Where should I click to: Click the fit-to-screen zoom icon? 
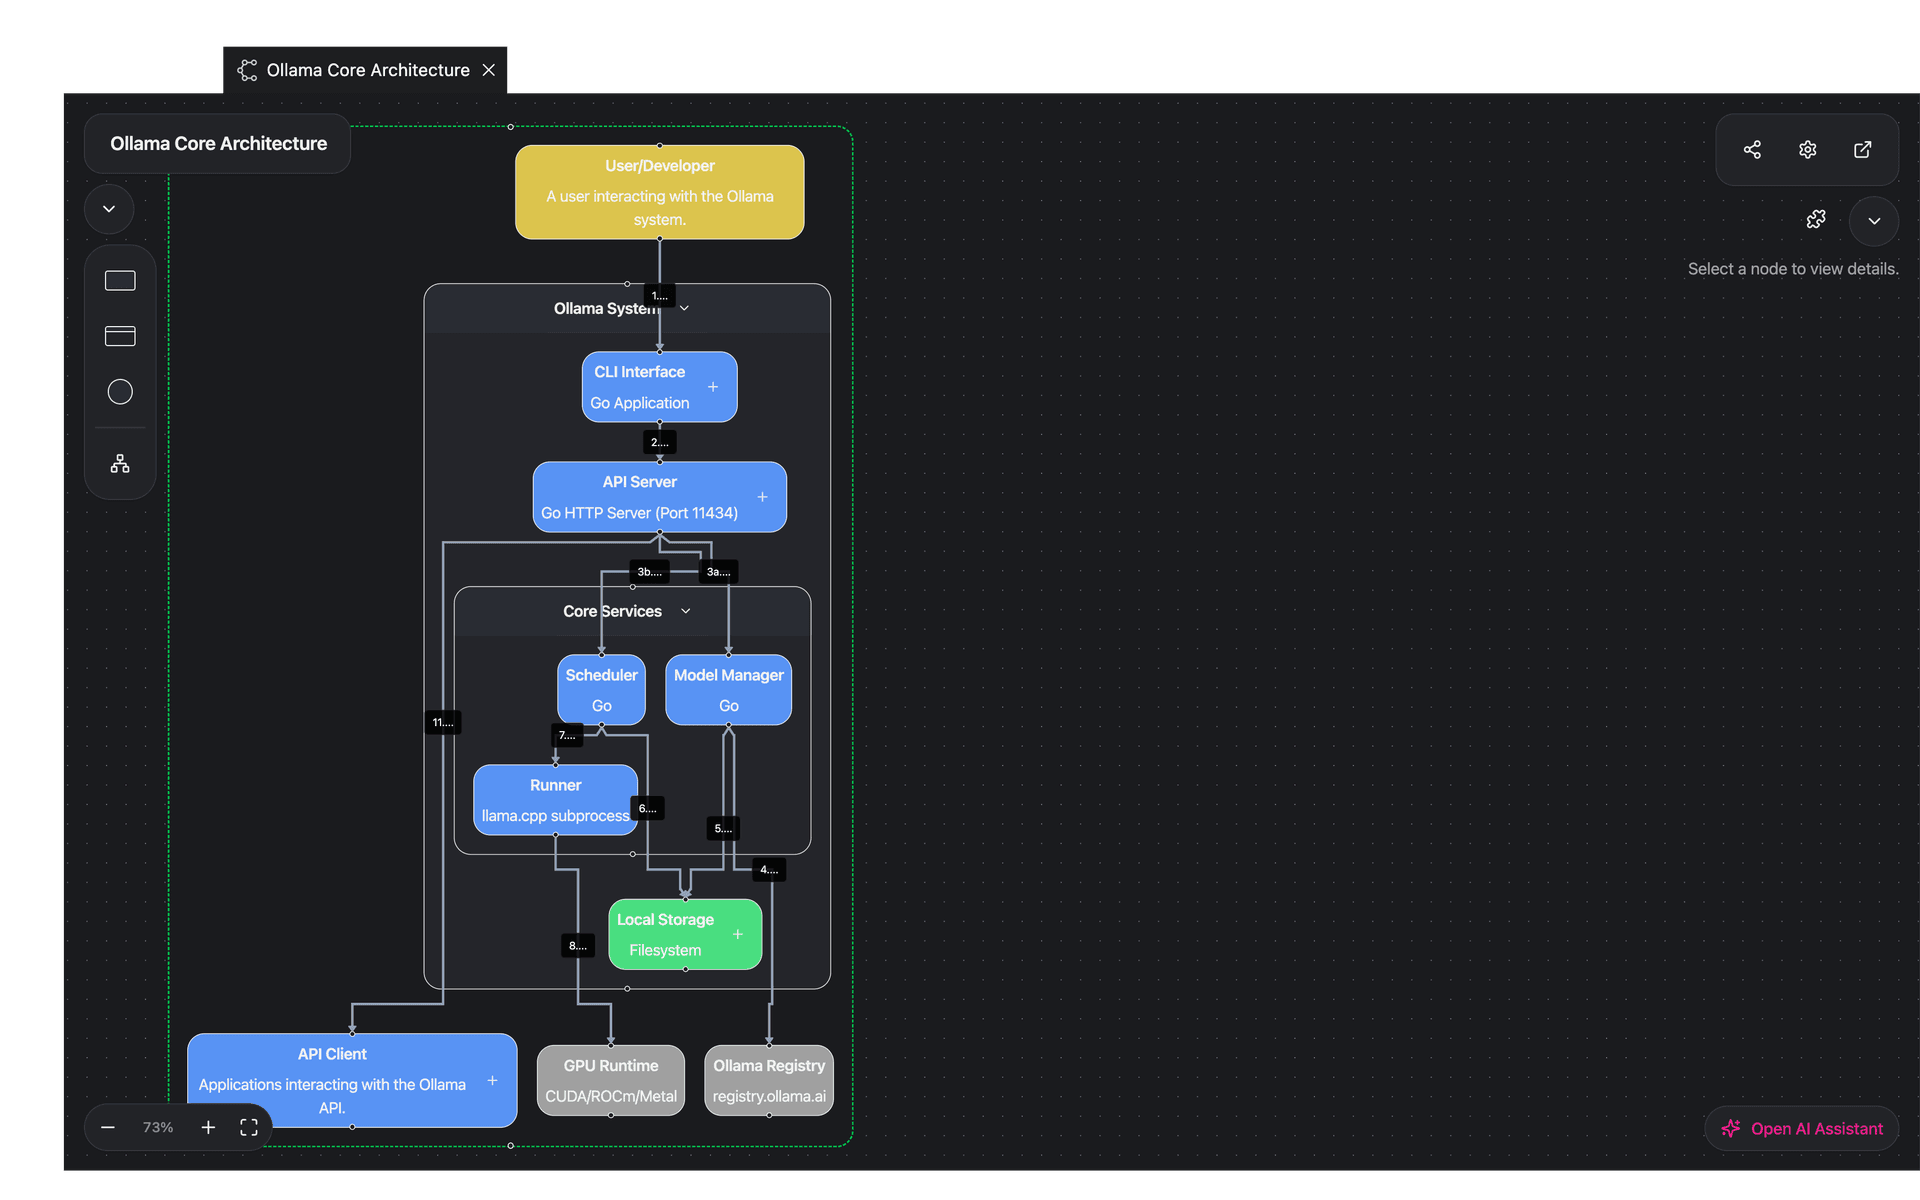tap(248, 1127)
